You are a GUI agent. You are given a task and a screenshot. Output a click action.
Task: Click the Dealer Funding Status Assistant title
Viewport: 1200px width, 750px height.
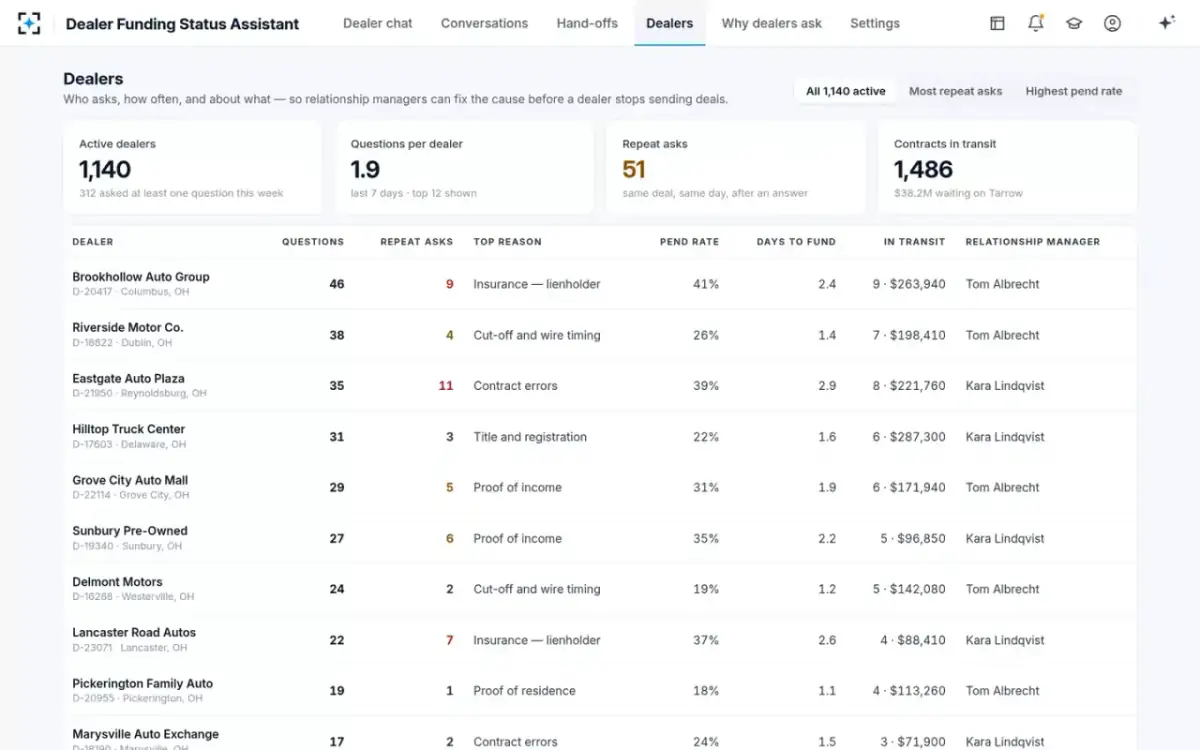tap(182, 23)
